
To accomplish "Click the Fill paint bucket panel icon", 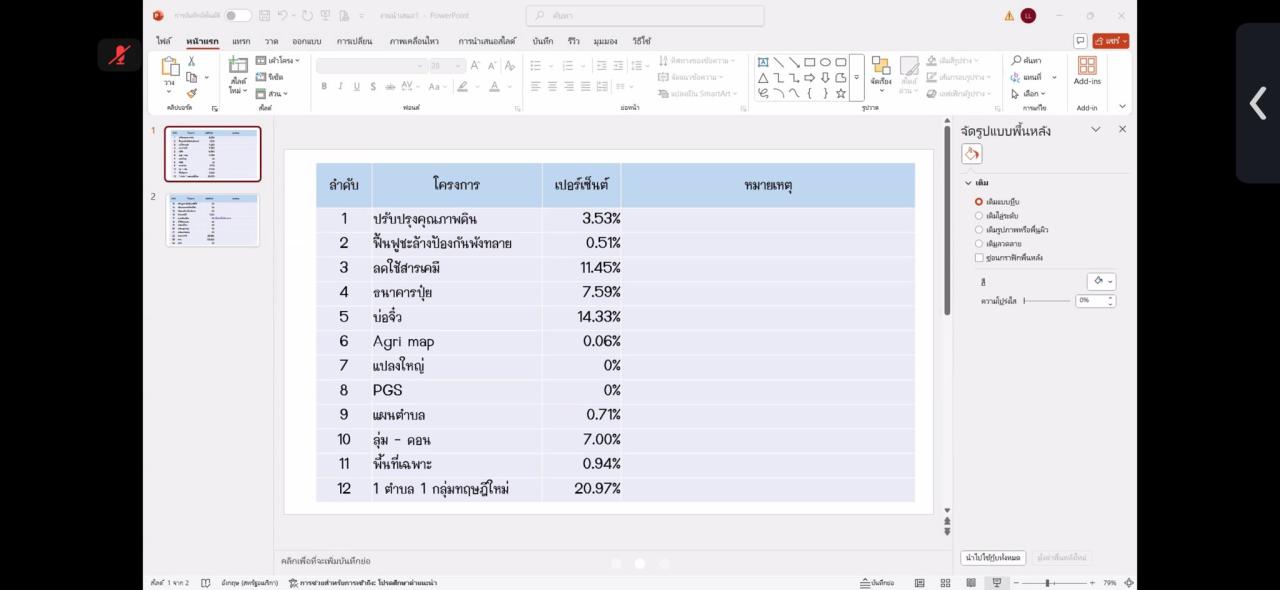I will coord(971,154).
